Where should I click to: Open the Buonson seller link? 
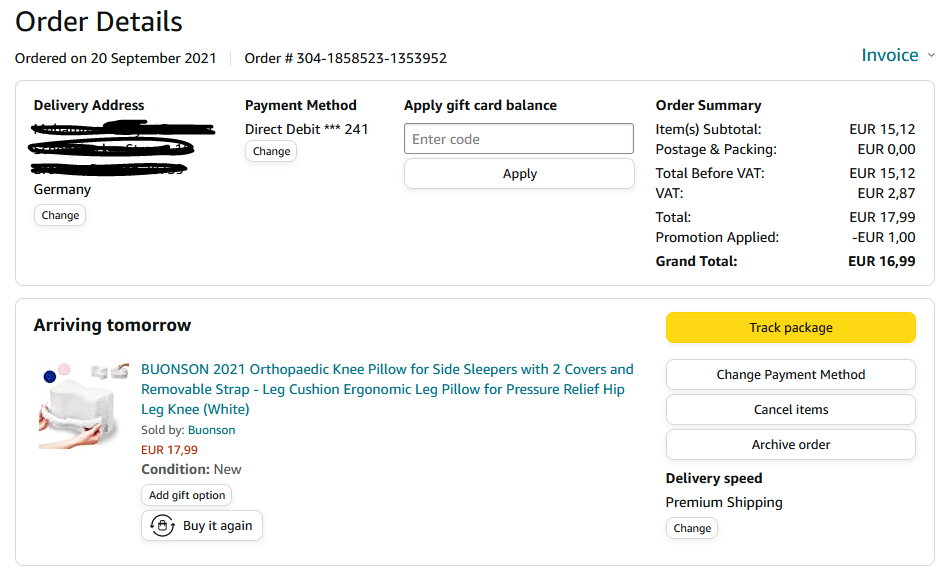coord(212,430)
